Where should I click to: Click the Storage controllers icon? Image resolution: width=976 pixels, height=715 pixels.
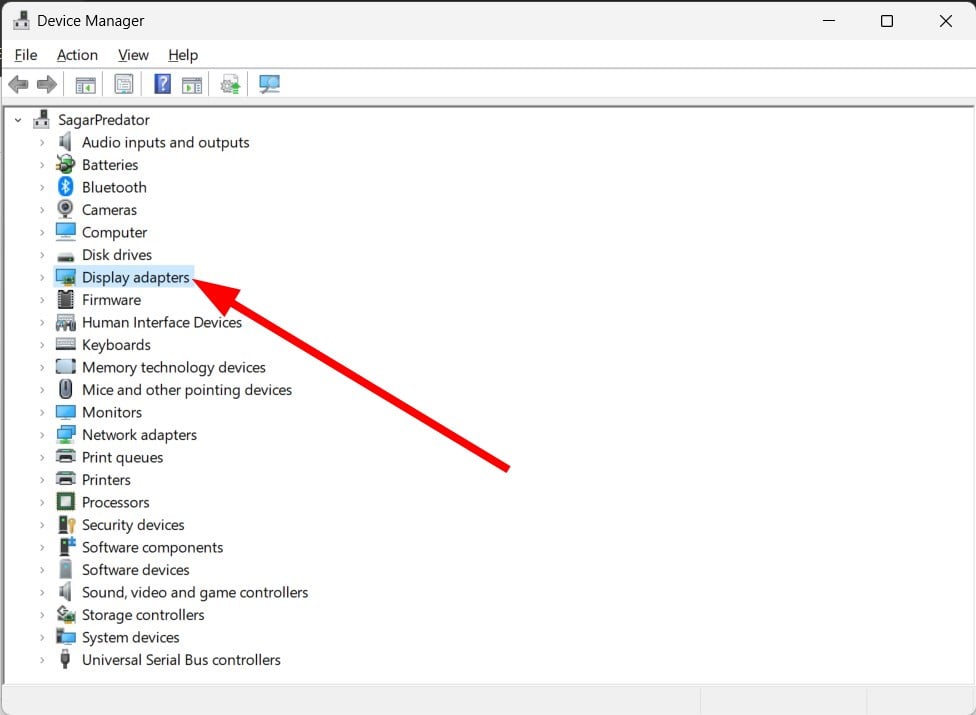[66, 615]
